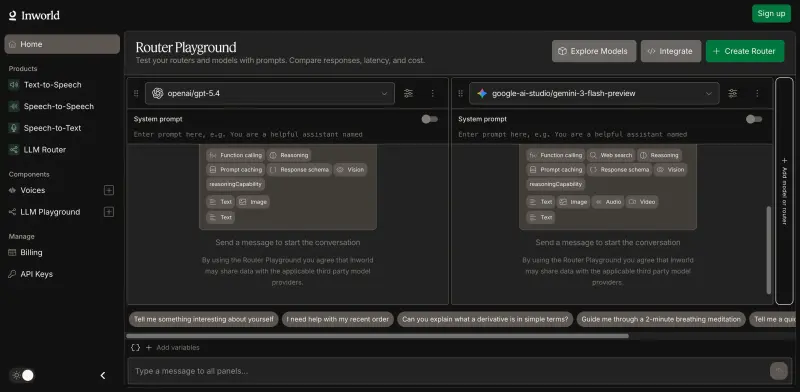The height and width of the screenshot is (392, 800).
Task: Click the plus icon next to LLM Playground
Action: click(x=109, y=212)
